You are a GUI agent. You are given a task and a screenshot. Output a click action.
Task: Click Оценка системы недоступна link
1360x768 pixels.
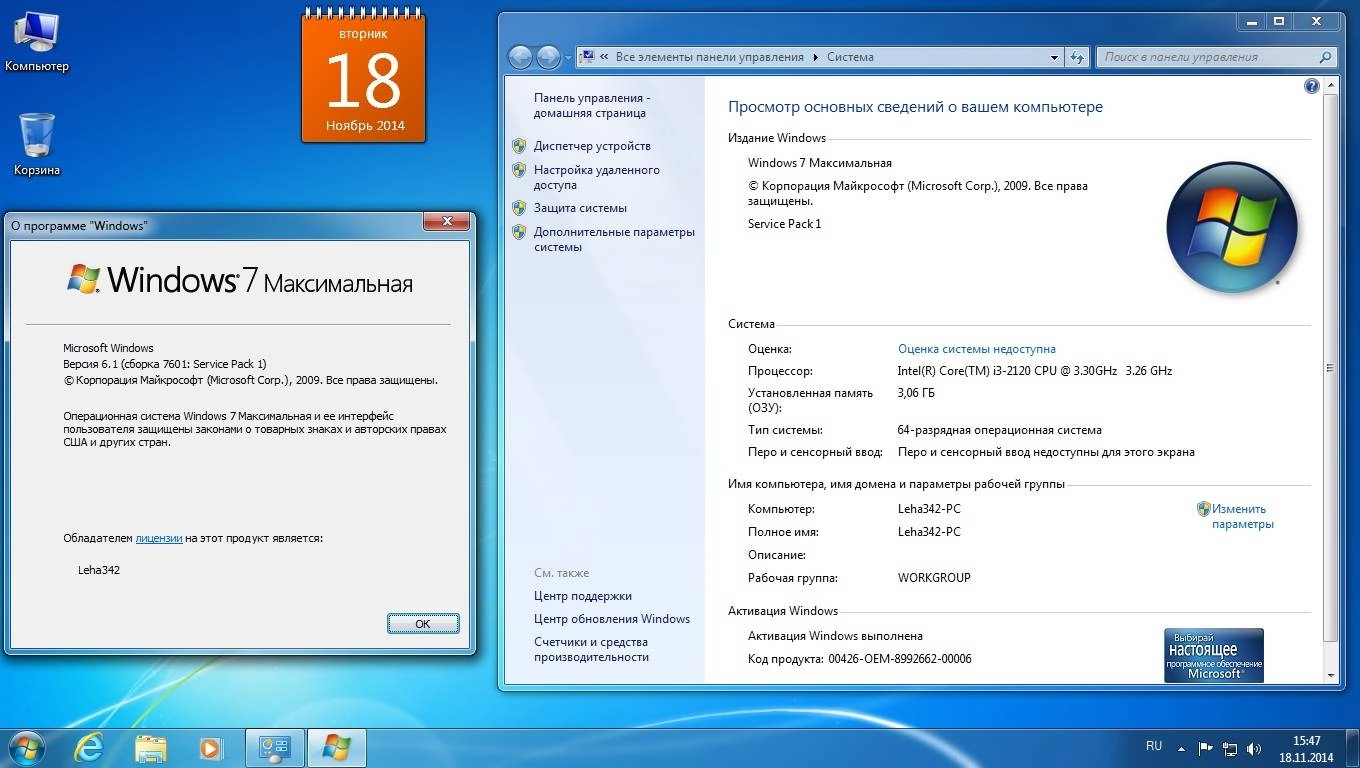977,349
